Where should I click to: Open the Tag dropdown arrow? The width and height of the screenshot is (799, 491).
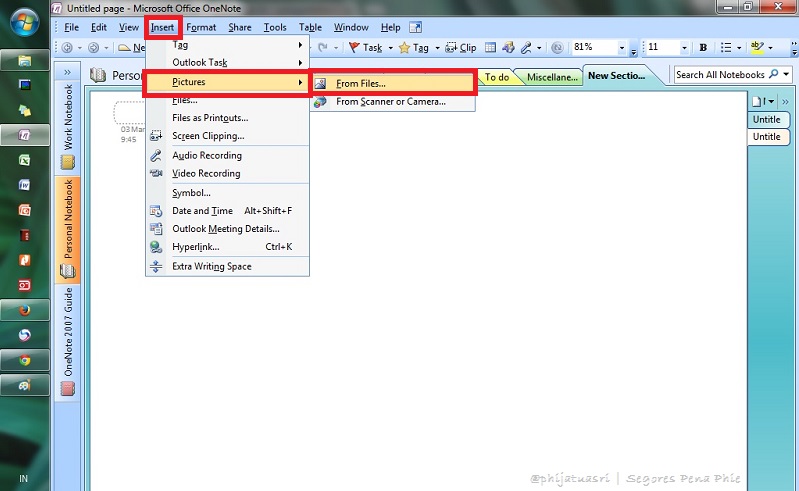pyautogui.click(x=437, y=48)
